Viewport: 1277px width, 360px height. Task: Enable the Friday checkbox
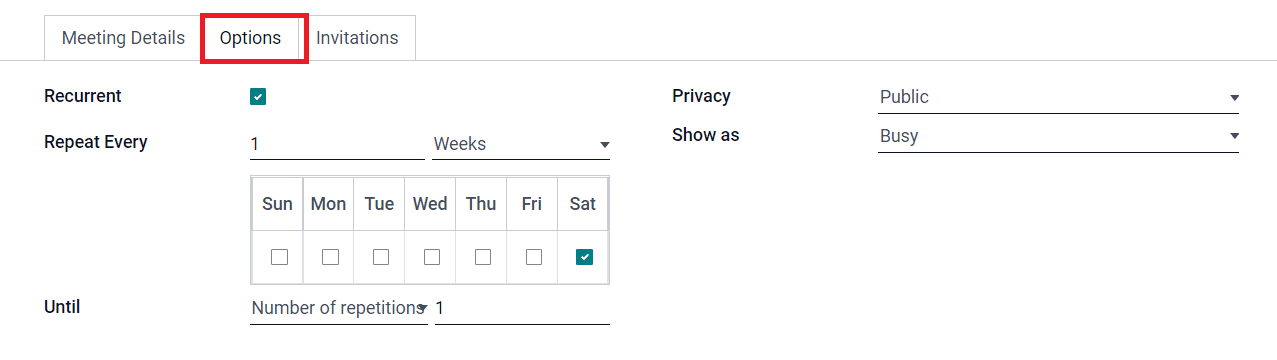coord(534,257)
